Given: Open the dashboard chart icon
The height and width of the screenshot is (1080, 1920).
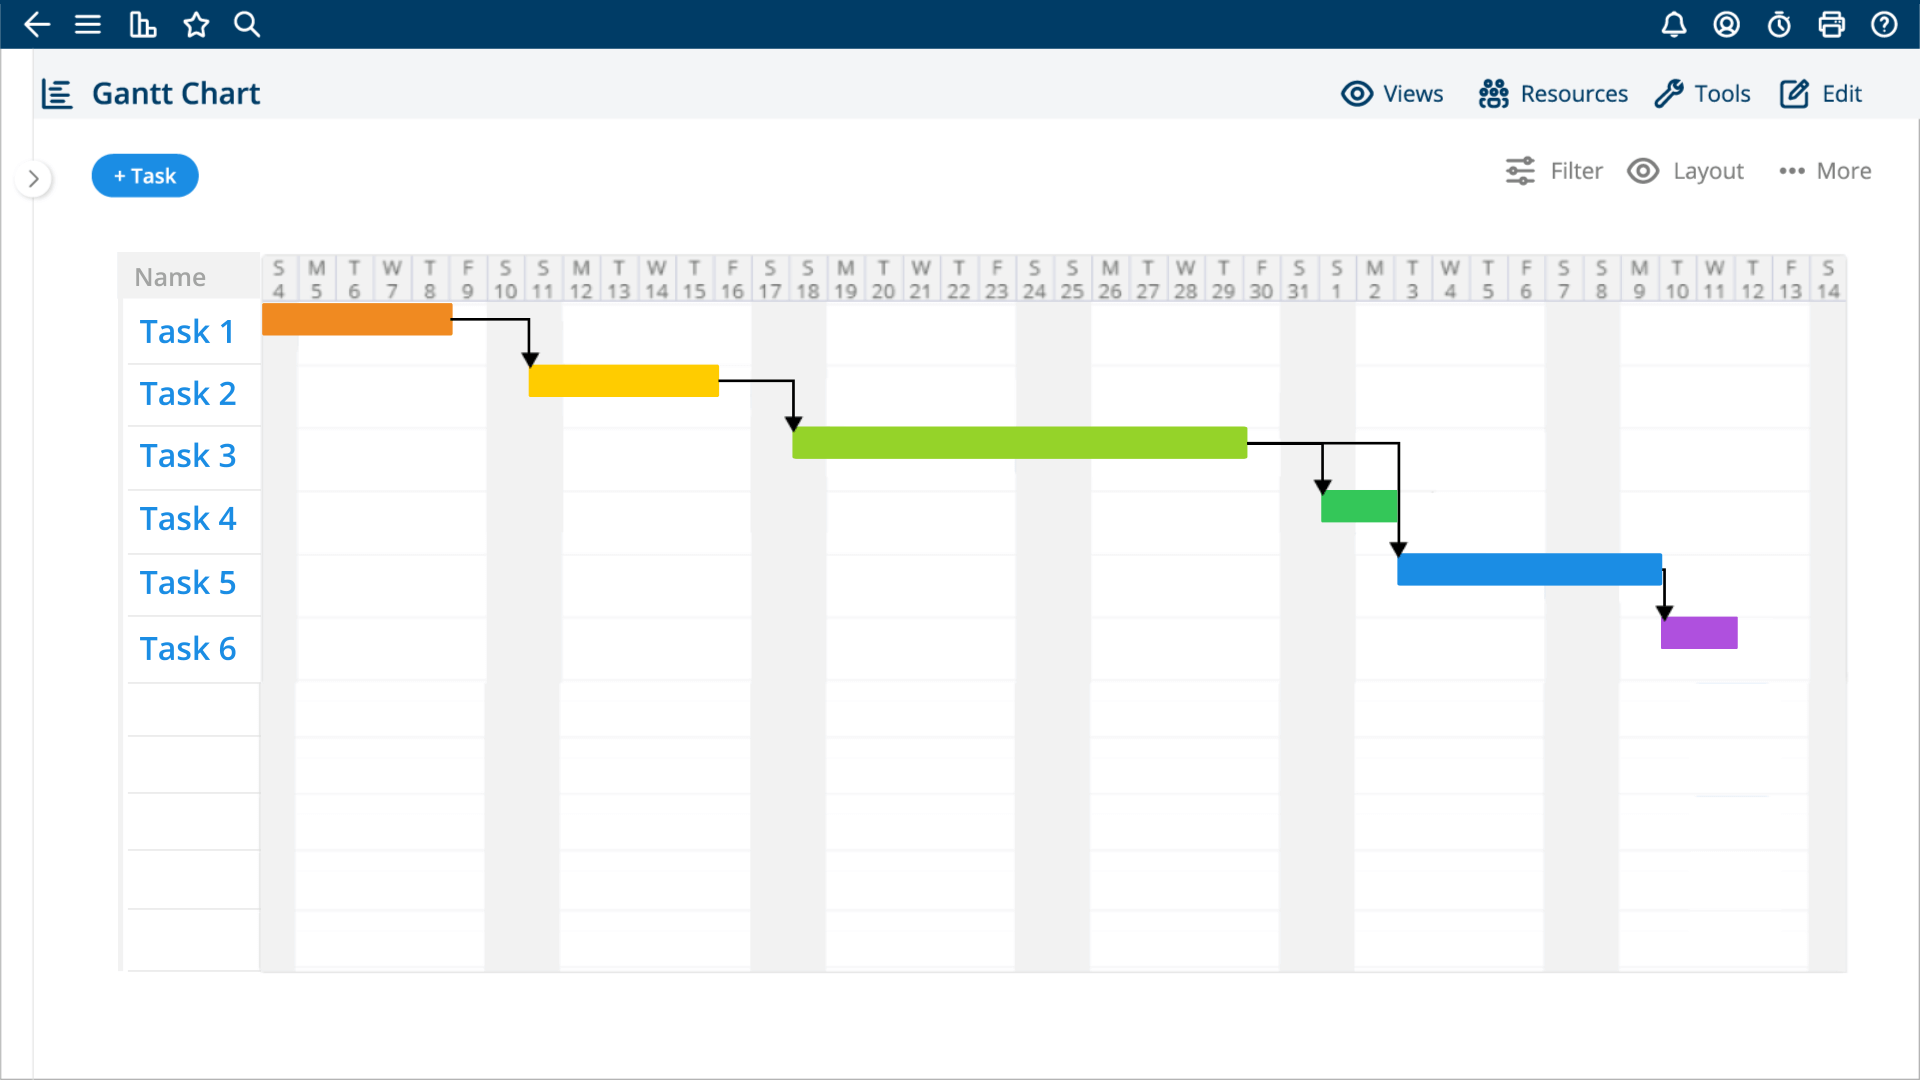Looking at the screenshot, I should [x=143, y=25].
